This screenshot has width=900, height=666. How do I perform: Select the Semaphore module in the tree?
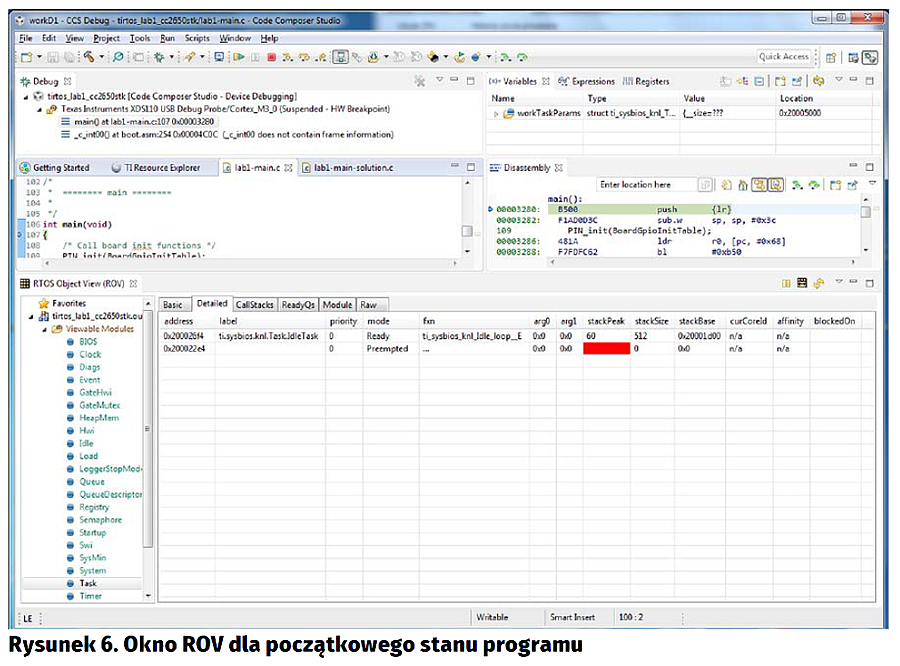tap(100, 520)
